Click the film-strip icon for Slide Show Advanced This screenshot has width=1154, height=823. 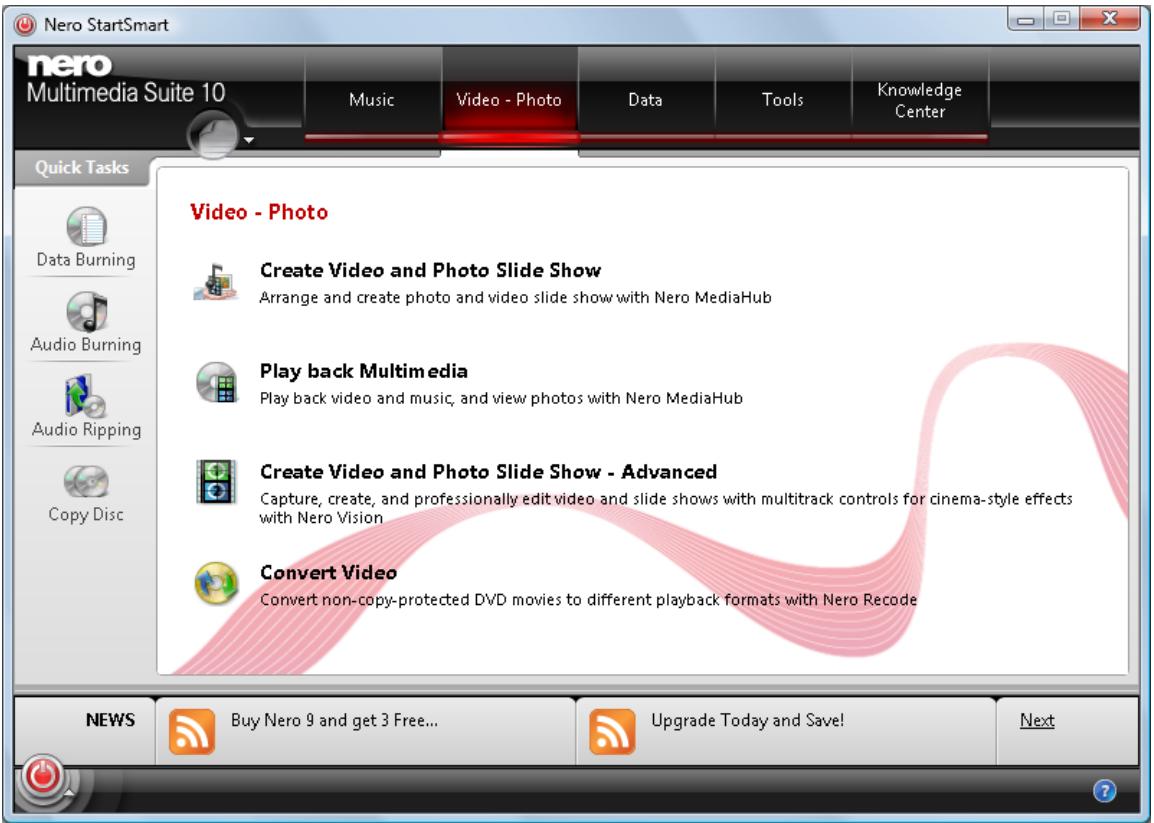(x=216, y=482)
